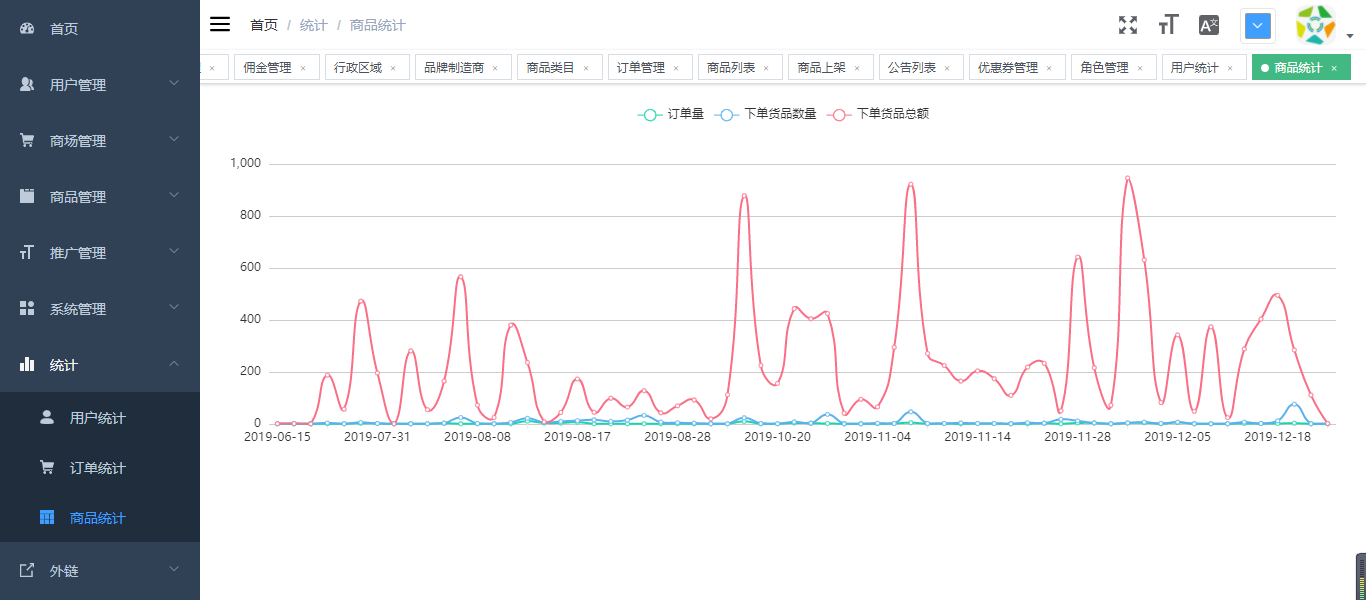This screenshot has height=600, width=1366.
Task: Expand 系统管理 submenu chevron
Action: [174, 307]
